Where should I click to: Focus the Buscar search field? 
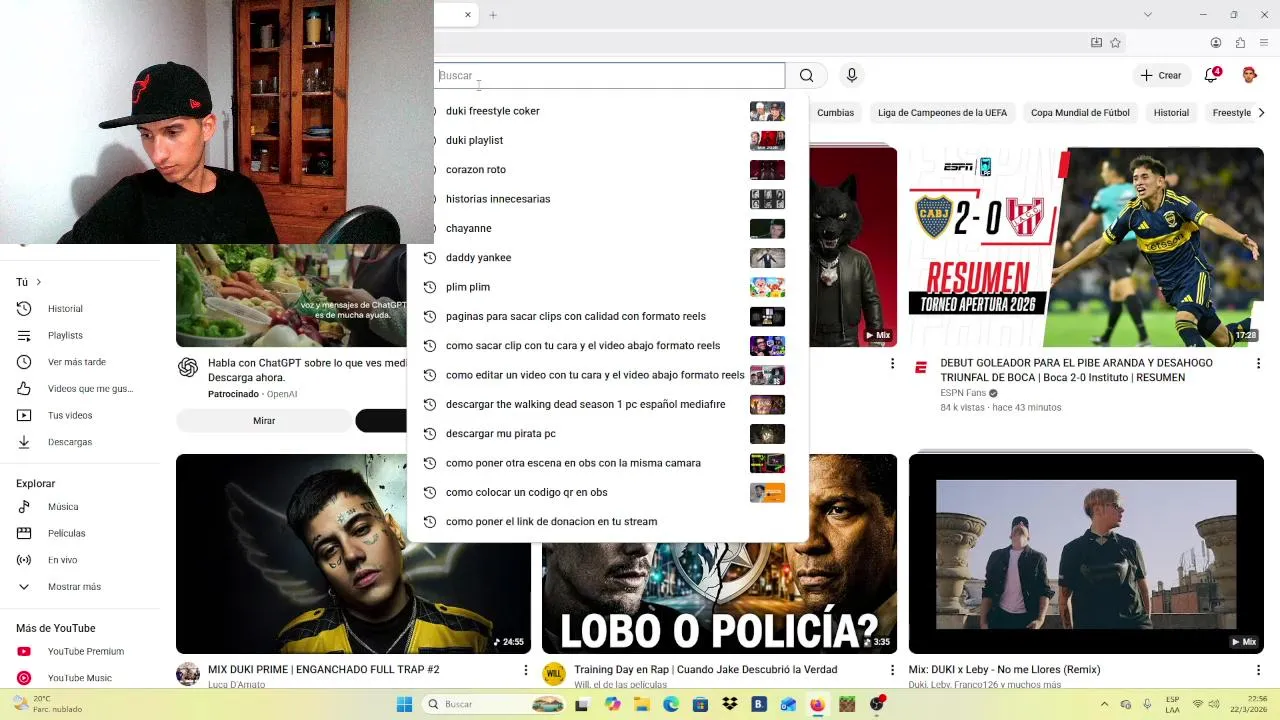609,75
